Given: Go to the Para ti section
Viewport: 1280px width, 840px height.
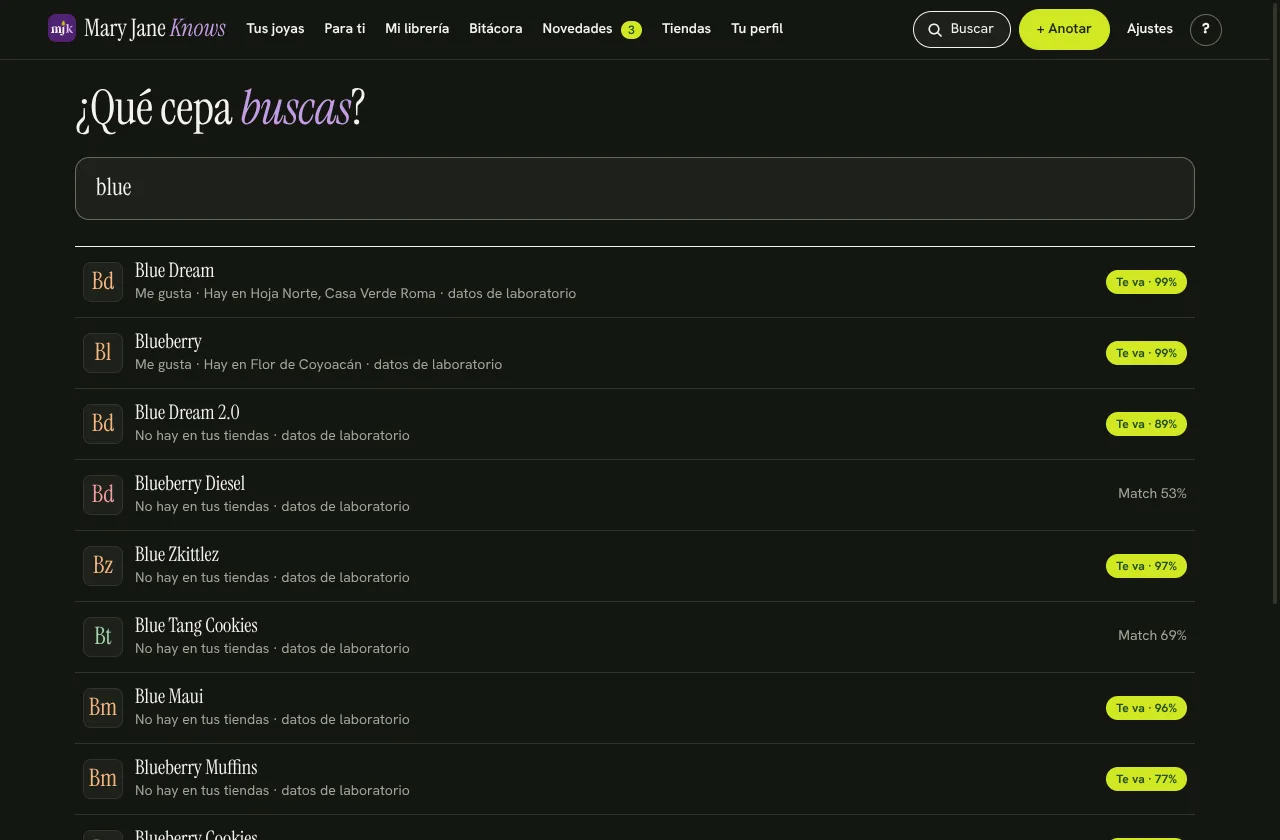Looking at the screenshot, I should coord(344,29).
